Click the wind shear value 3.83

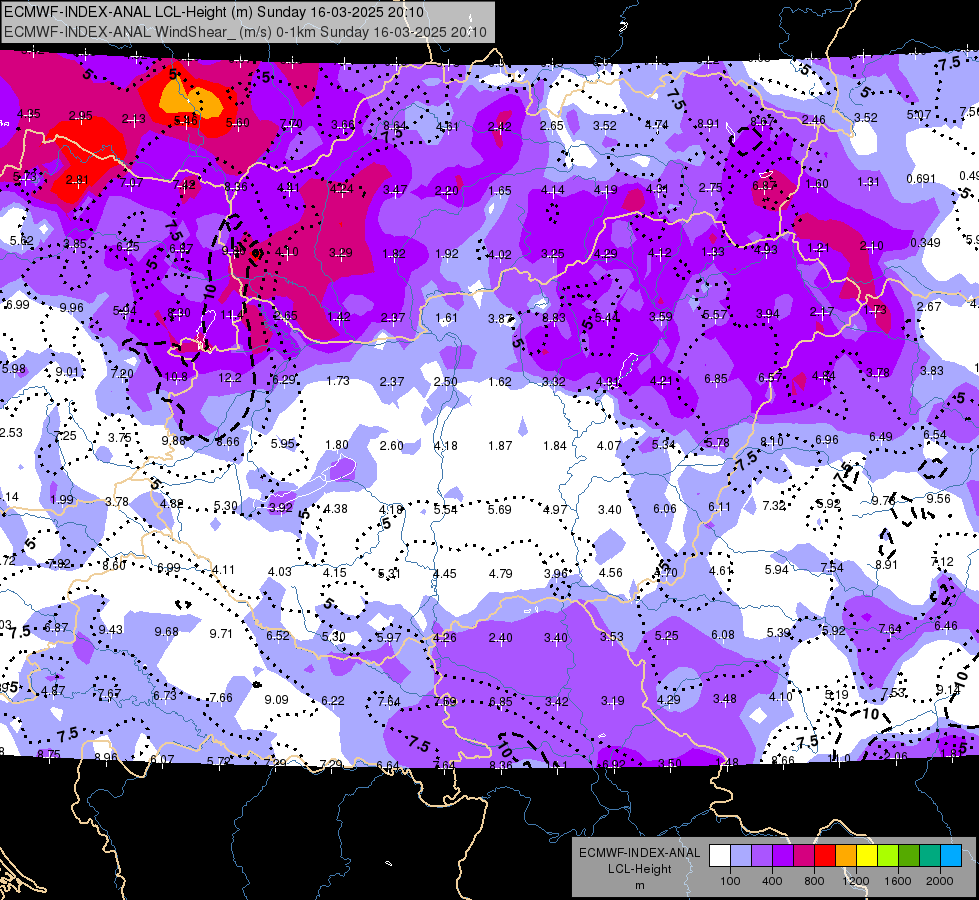932,370
